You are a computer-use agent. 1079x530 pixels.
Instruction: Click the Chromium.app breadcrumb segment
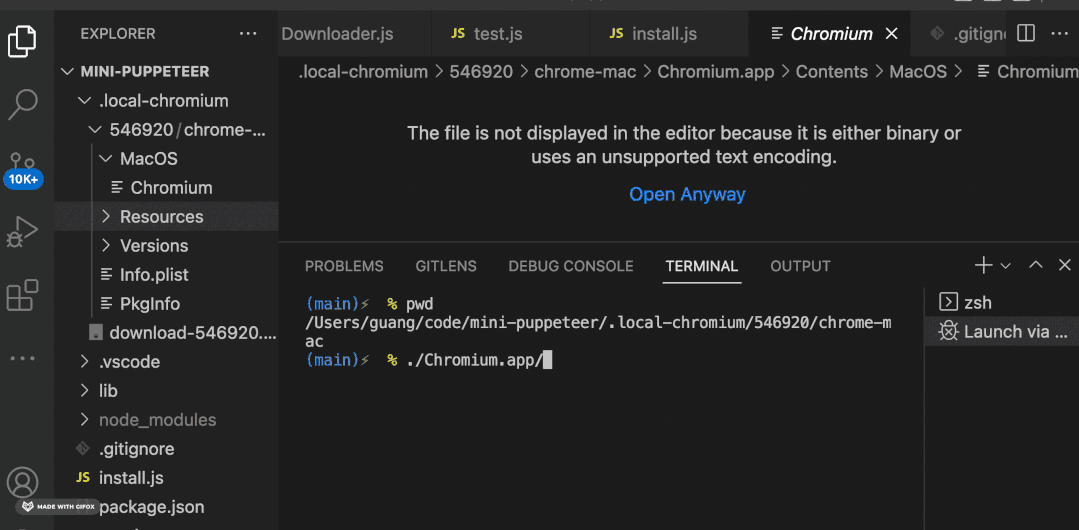click(x=716, y=72)
